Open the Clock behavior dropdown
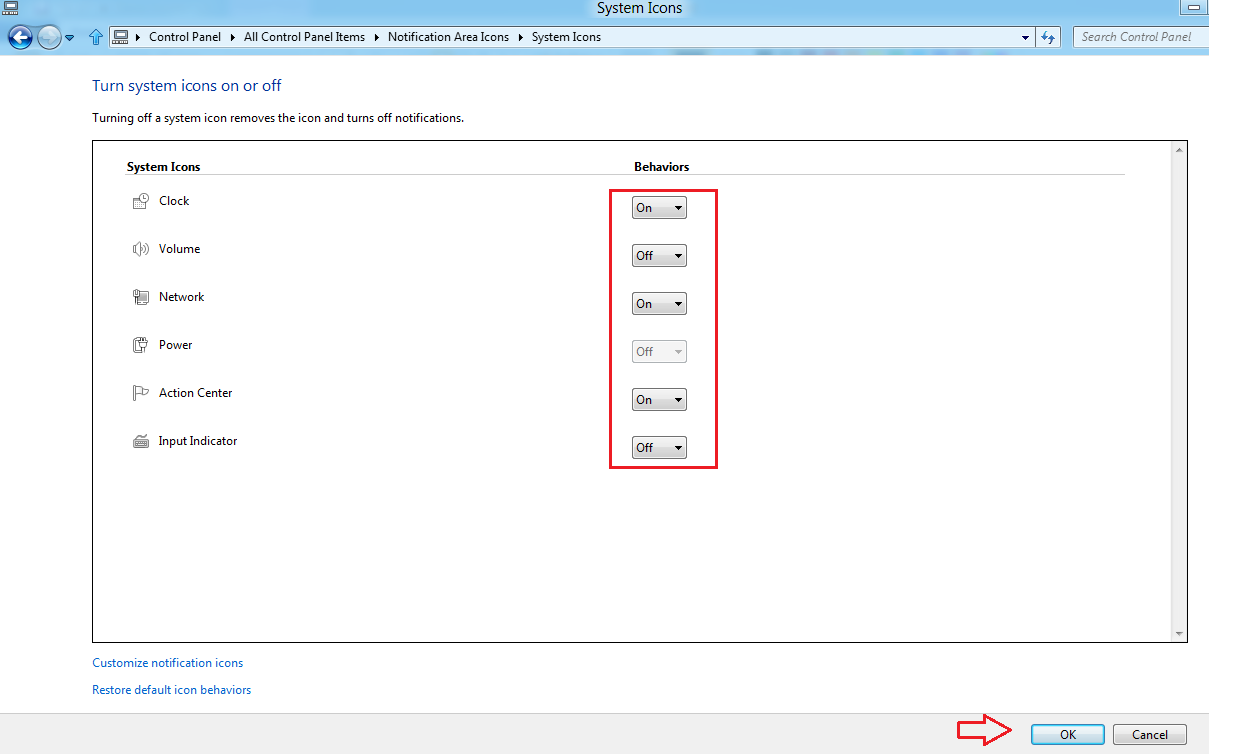Image resolution: width=1251 pixels, height=754 pixels. coord(658,207)
